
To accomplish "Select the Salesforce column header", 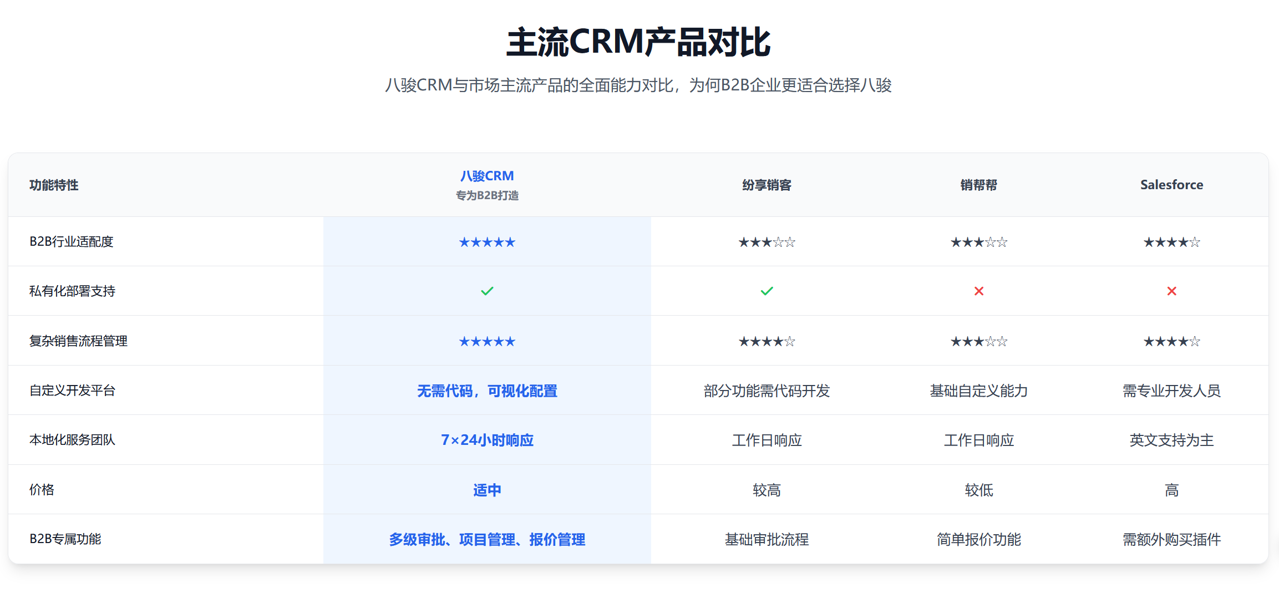I will tap(1171, 185).
